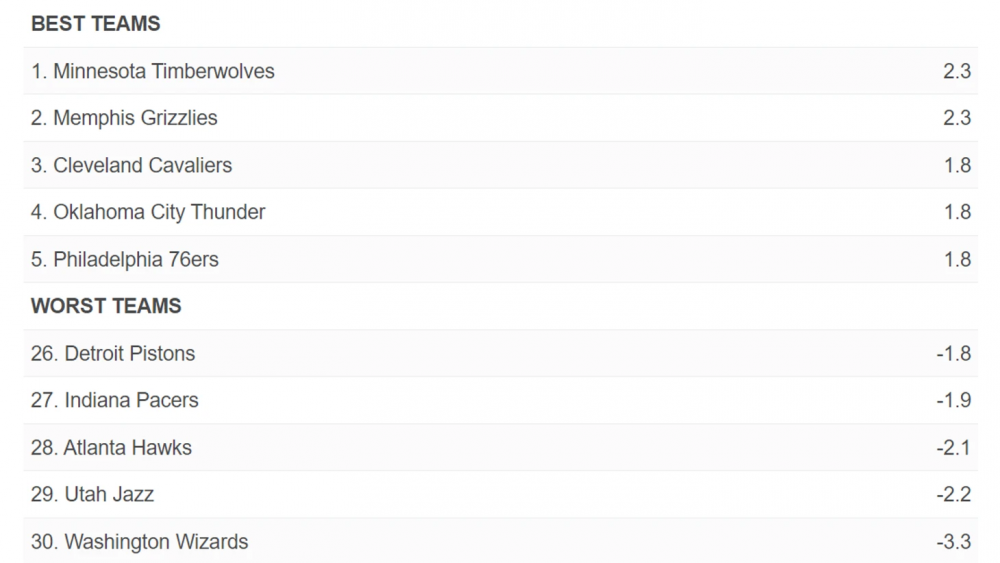Click the Cavaliers 1.8 rating value
The height and width of the screenshot is (563, 1000).
[x=956, y=165]
